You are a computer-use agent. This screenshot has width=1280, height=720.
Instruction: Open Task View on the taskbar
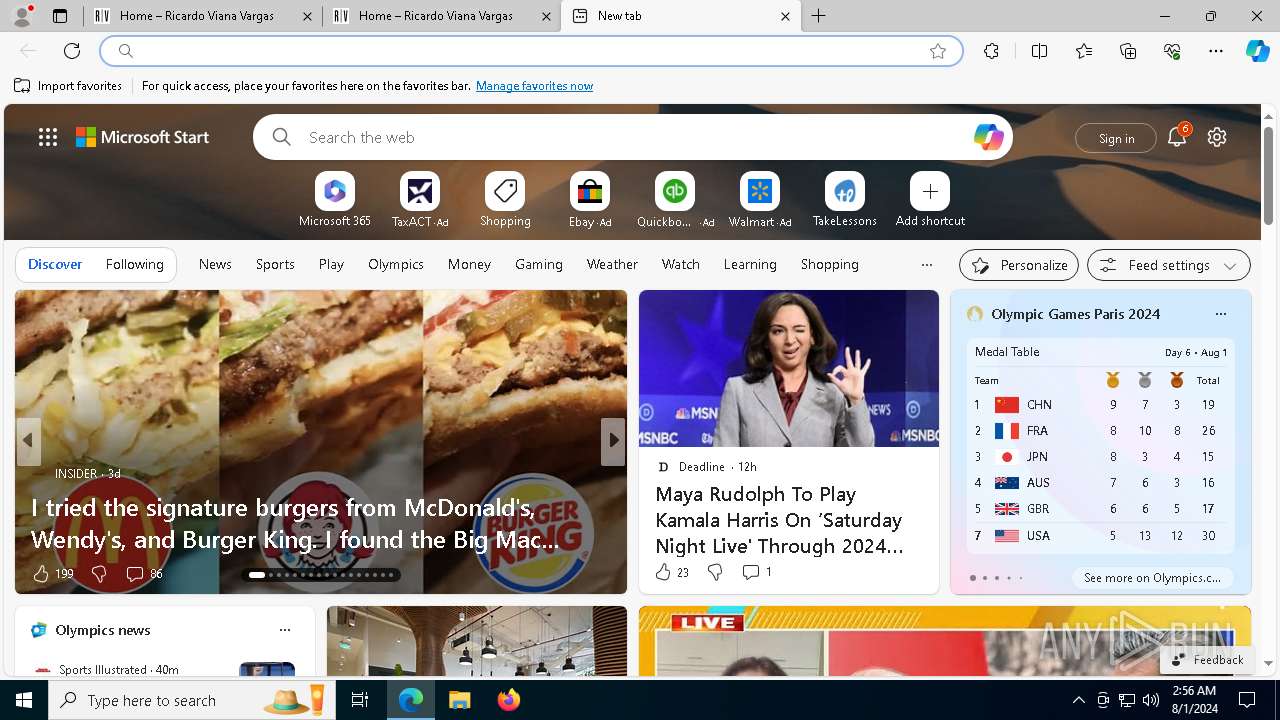click(360, 700)
